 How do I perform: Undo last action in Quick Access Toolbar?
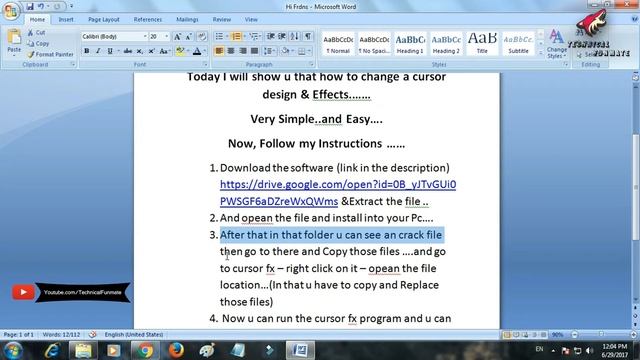pos(41,7)
